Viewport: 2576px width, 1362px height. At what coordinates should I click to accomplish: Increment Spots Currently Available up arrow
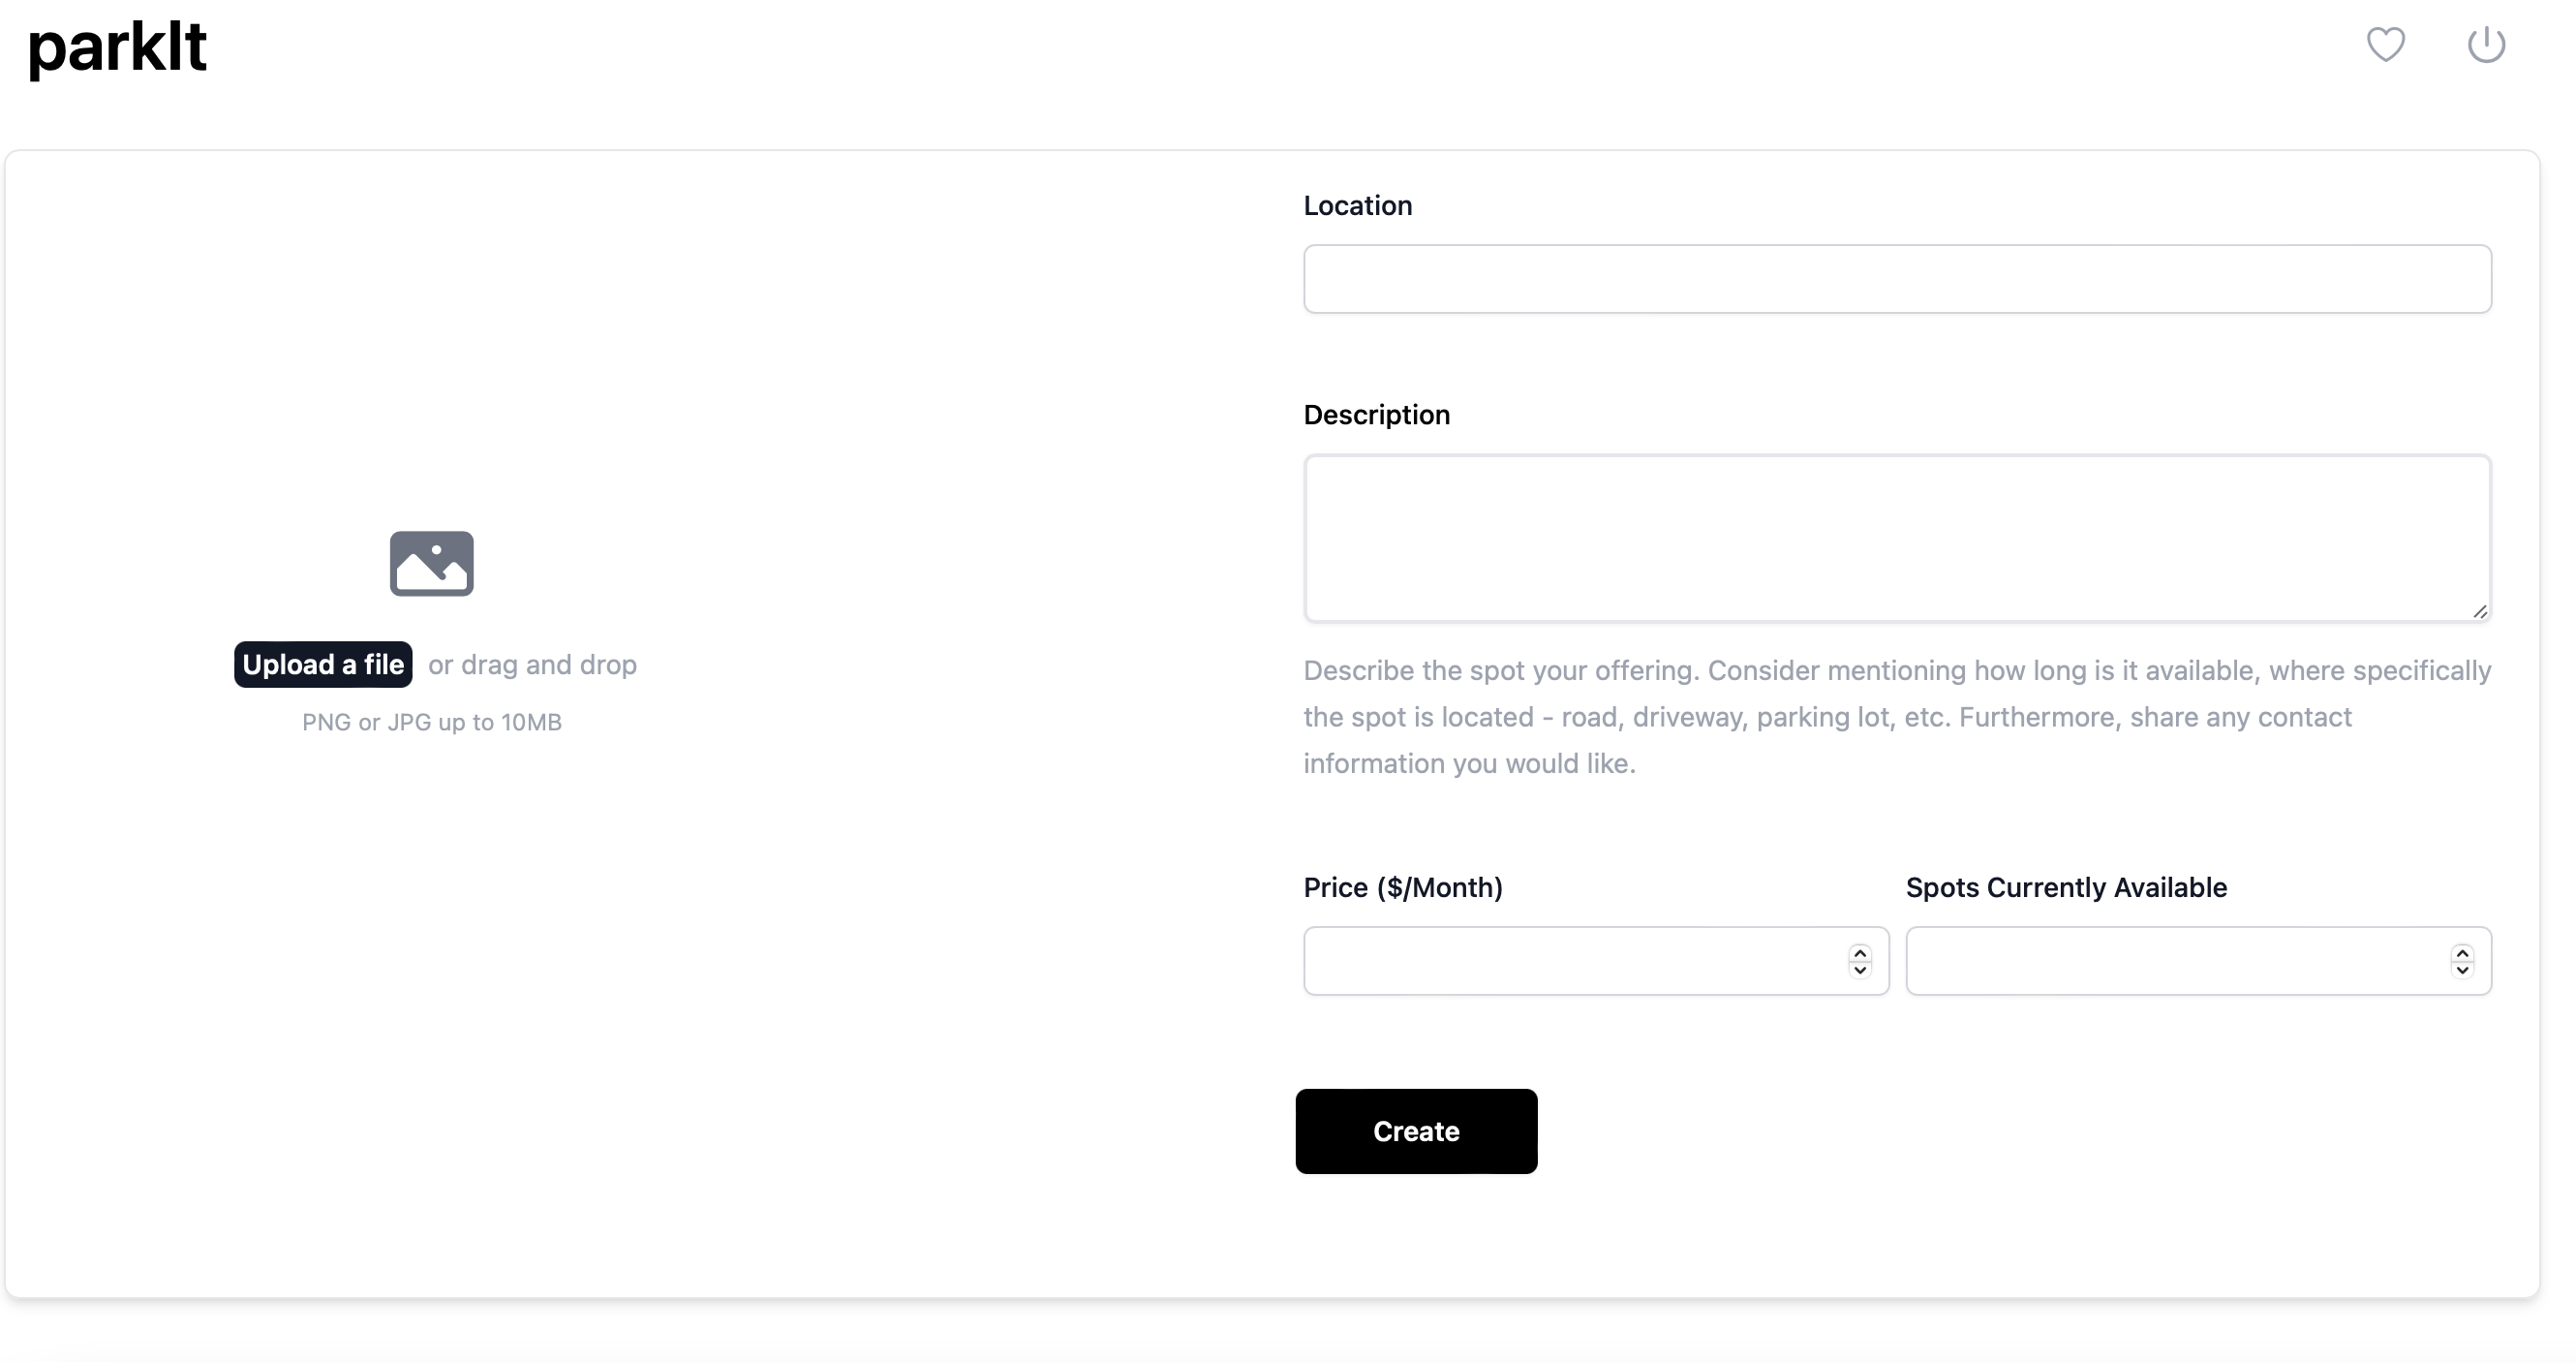coord(2461,952)
